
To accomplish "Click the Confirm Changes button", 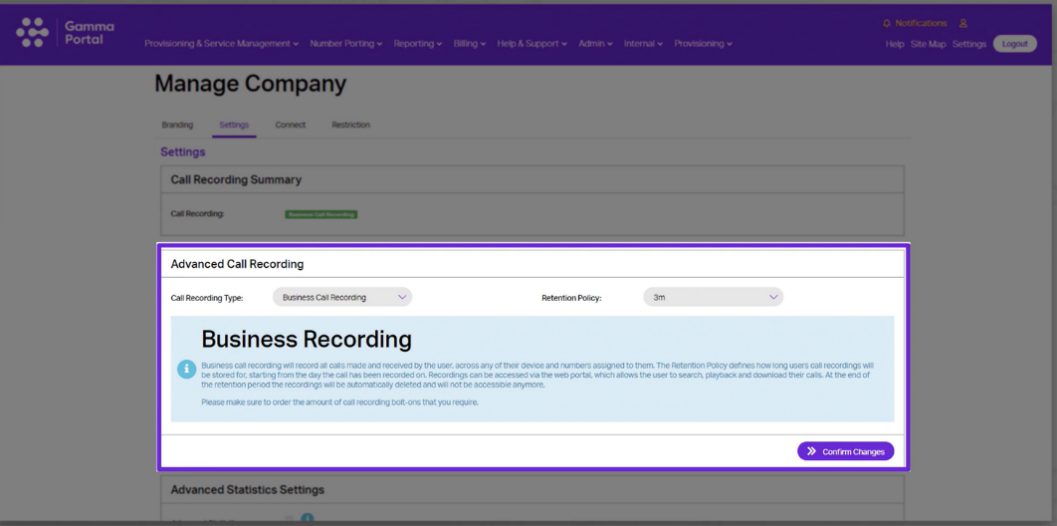I will pos(845,451).
